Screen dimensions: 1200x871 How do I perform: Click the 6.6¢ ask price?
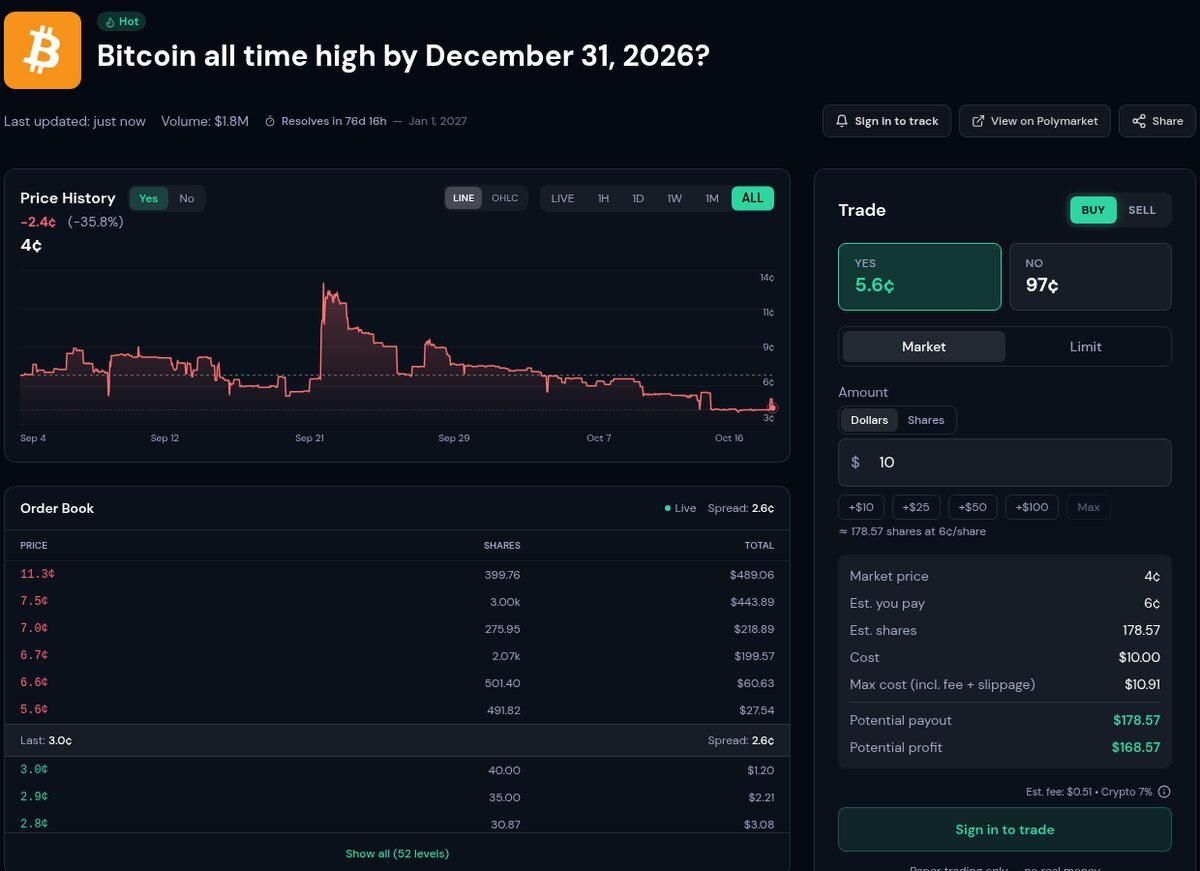(34, 683)
